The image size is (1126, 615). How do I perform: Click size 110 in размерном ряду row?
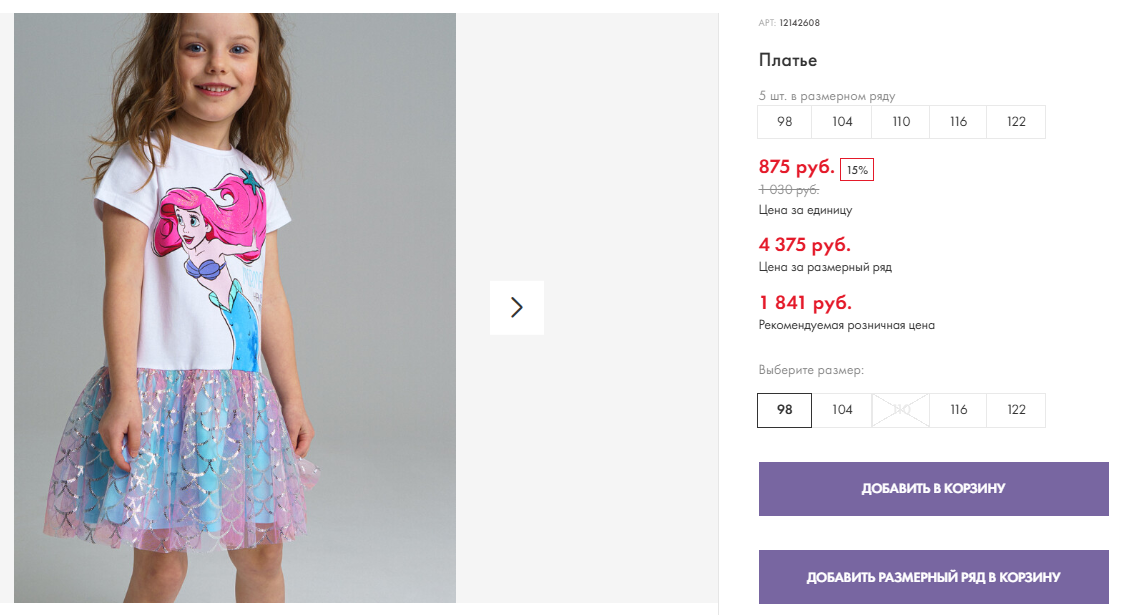(900, 122)
